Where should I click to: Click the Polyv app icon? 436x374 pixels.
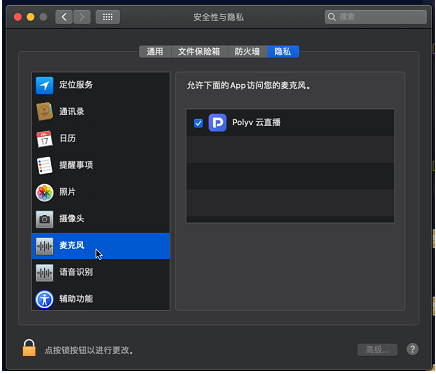point(217,123)
